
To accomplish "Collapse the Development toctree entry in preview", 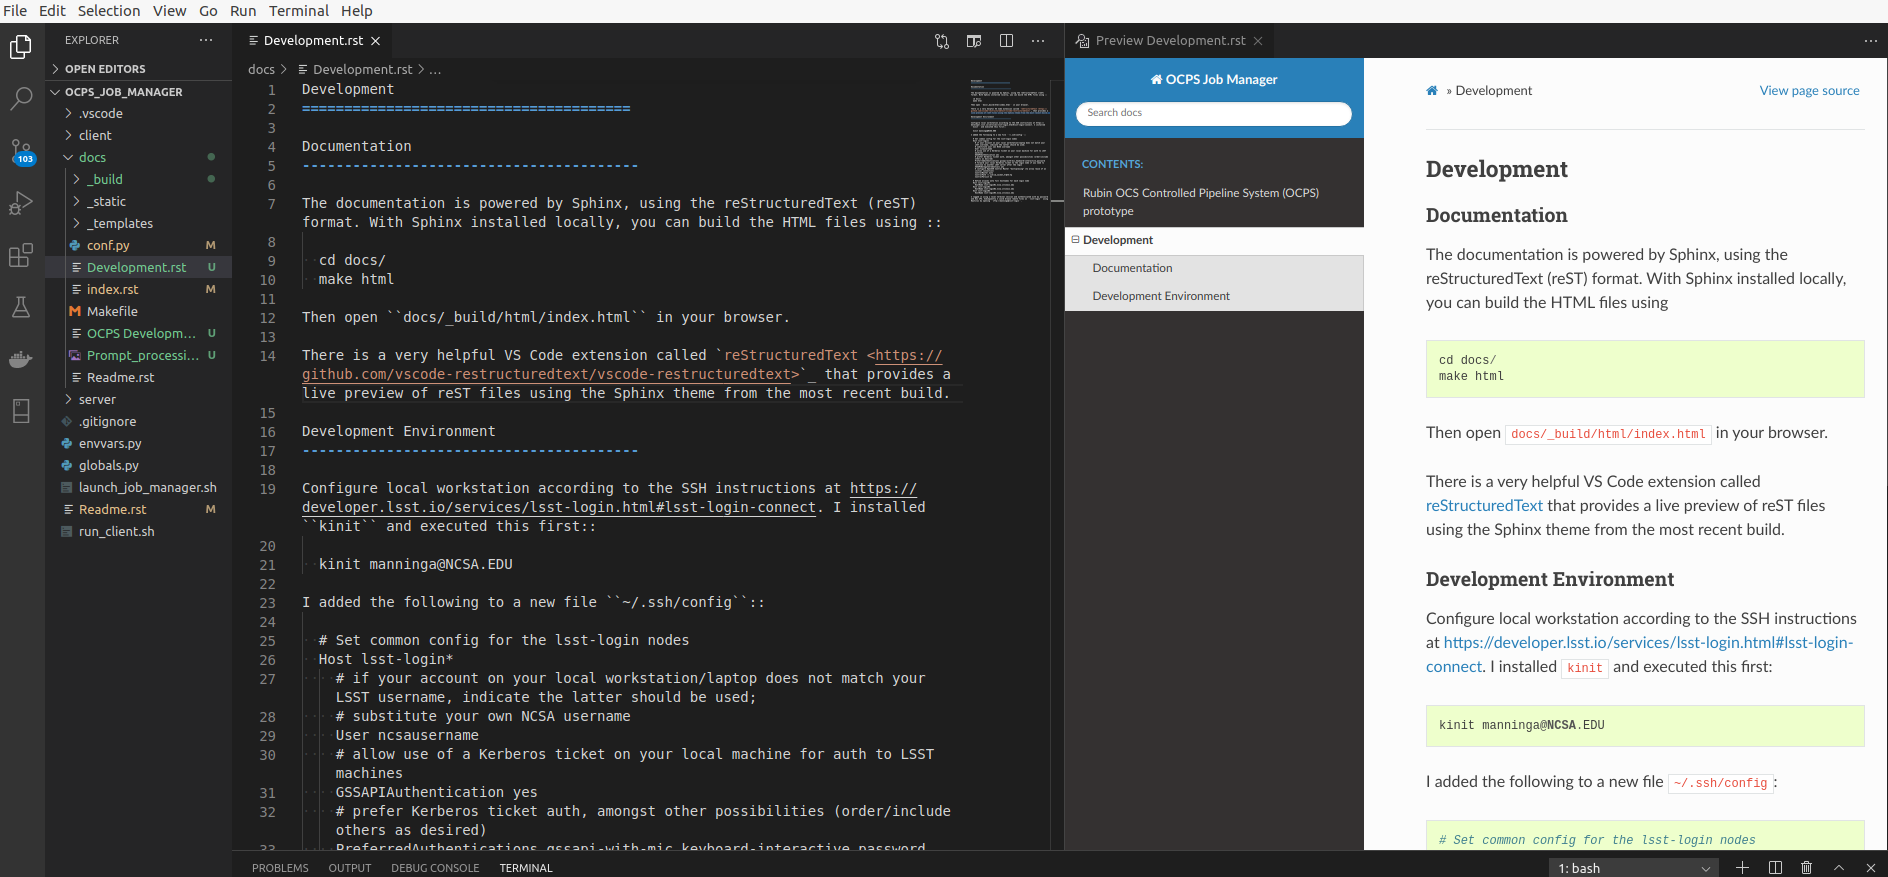I will (x=1076, y=240).
